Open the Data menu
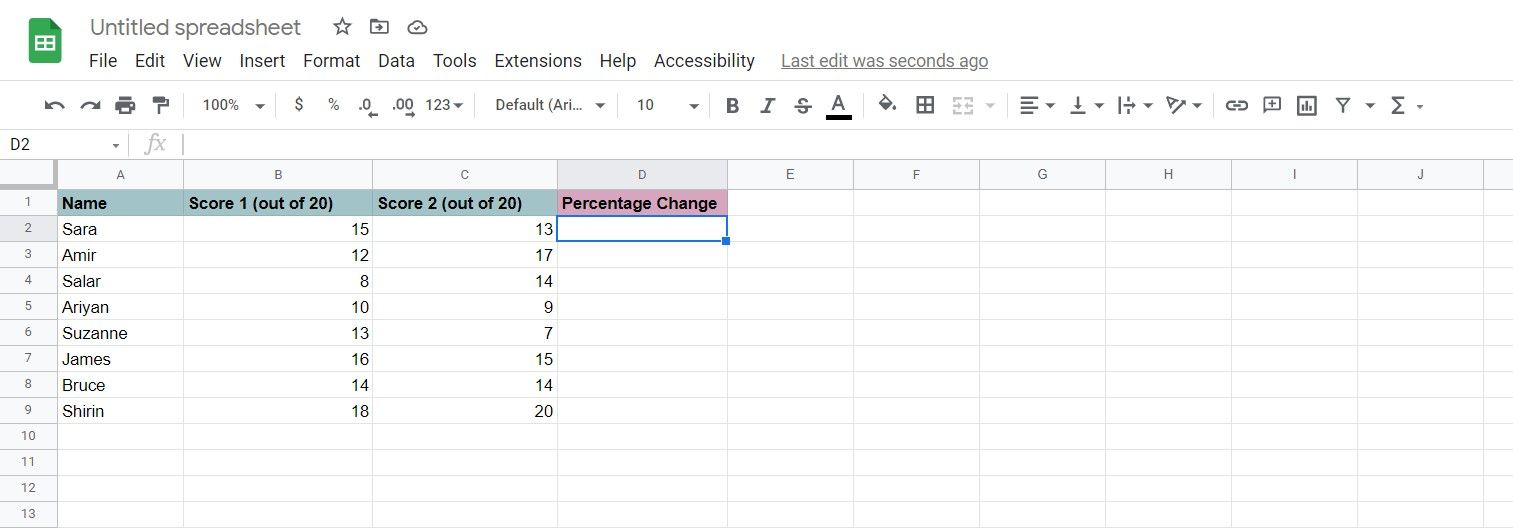The width and height of the screenshot is (1513, 528). [x=396, y=61]
